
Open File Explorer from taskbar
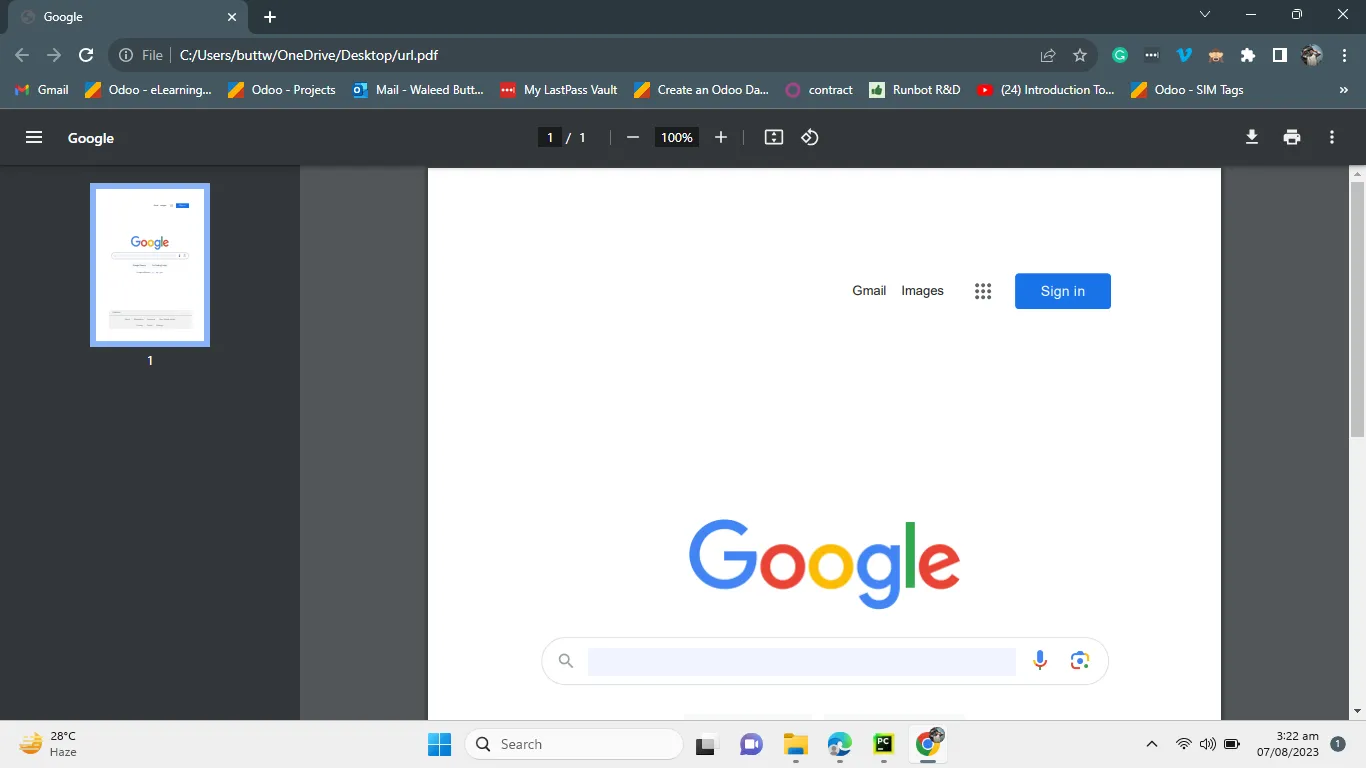[x=795, y=744]
